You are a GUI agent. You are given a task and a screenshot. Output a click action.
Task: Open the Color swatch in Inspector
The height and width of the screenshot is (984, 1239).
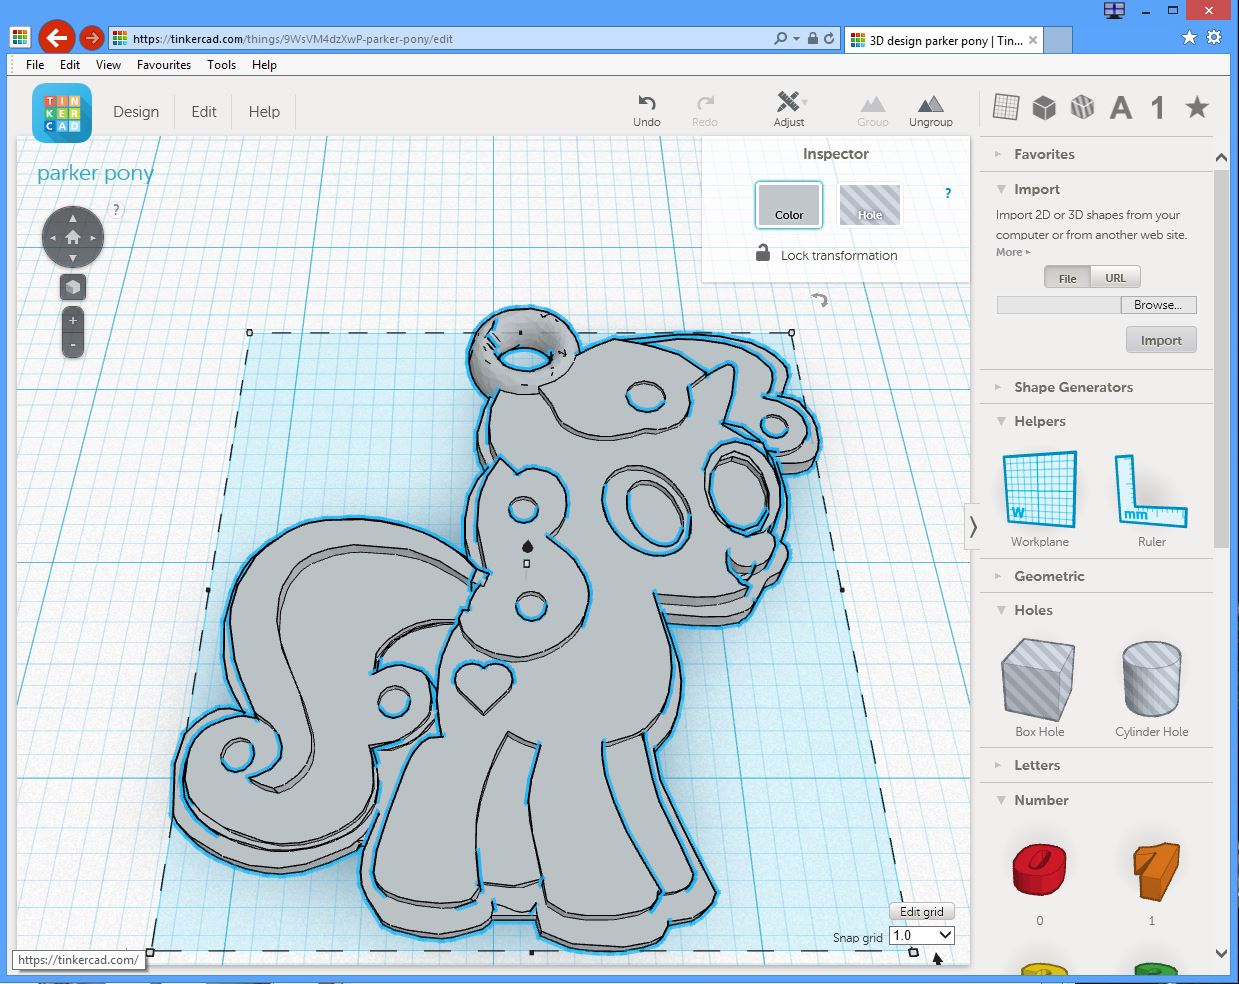tap(789, 205)
